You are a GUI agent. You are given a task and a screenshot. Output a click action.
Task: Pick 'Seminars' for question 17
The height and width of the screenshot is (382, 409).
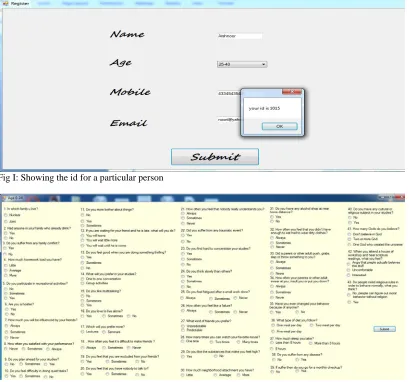(104, 332)
